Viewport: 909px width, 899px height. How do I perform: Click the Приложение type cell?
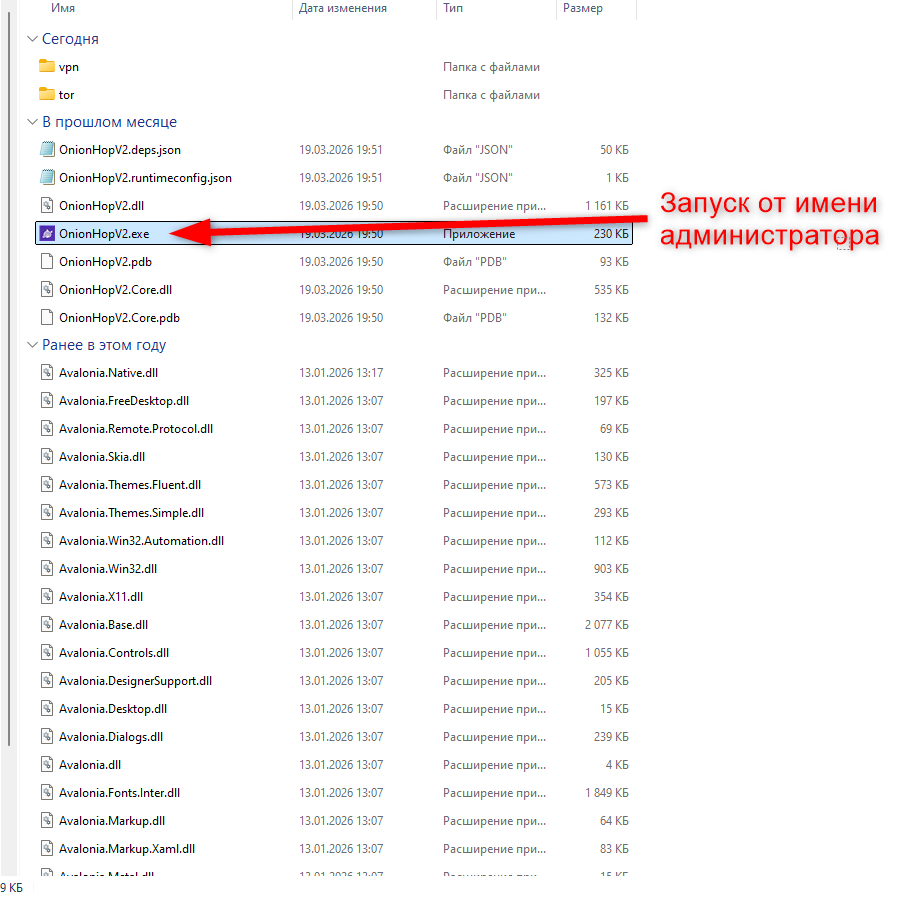[x=479, y=234]
